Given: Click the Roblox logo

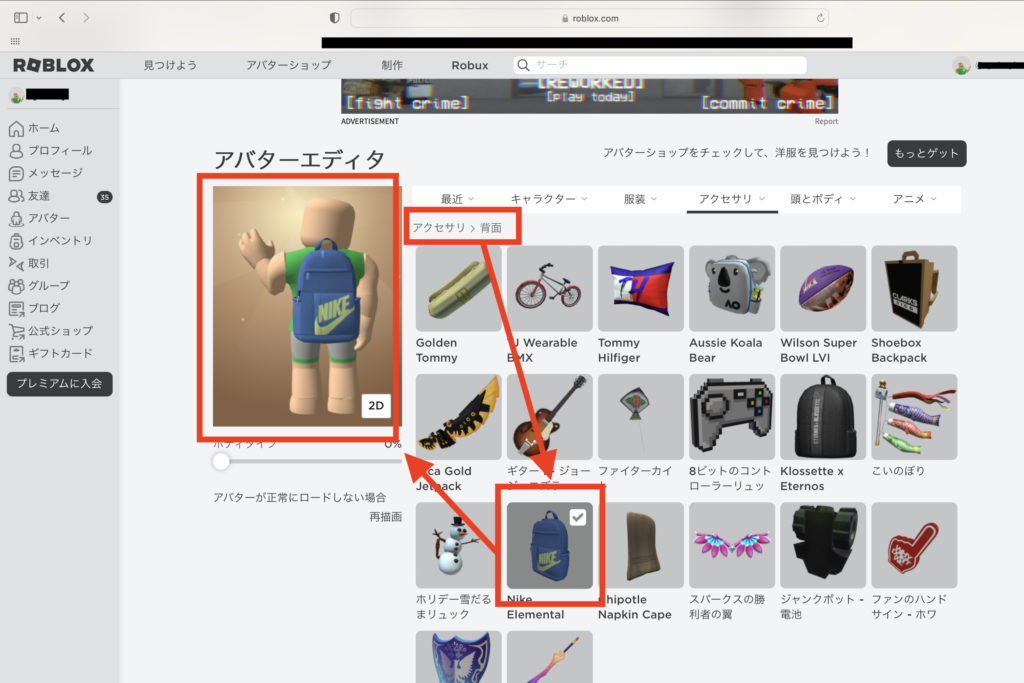Looking at the screenshot, I should coord(54,65).
